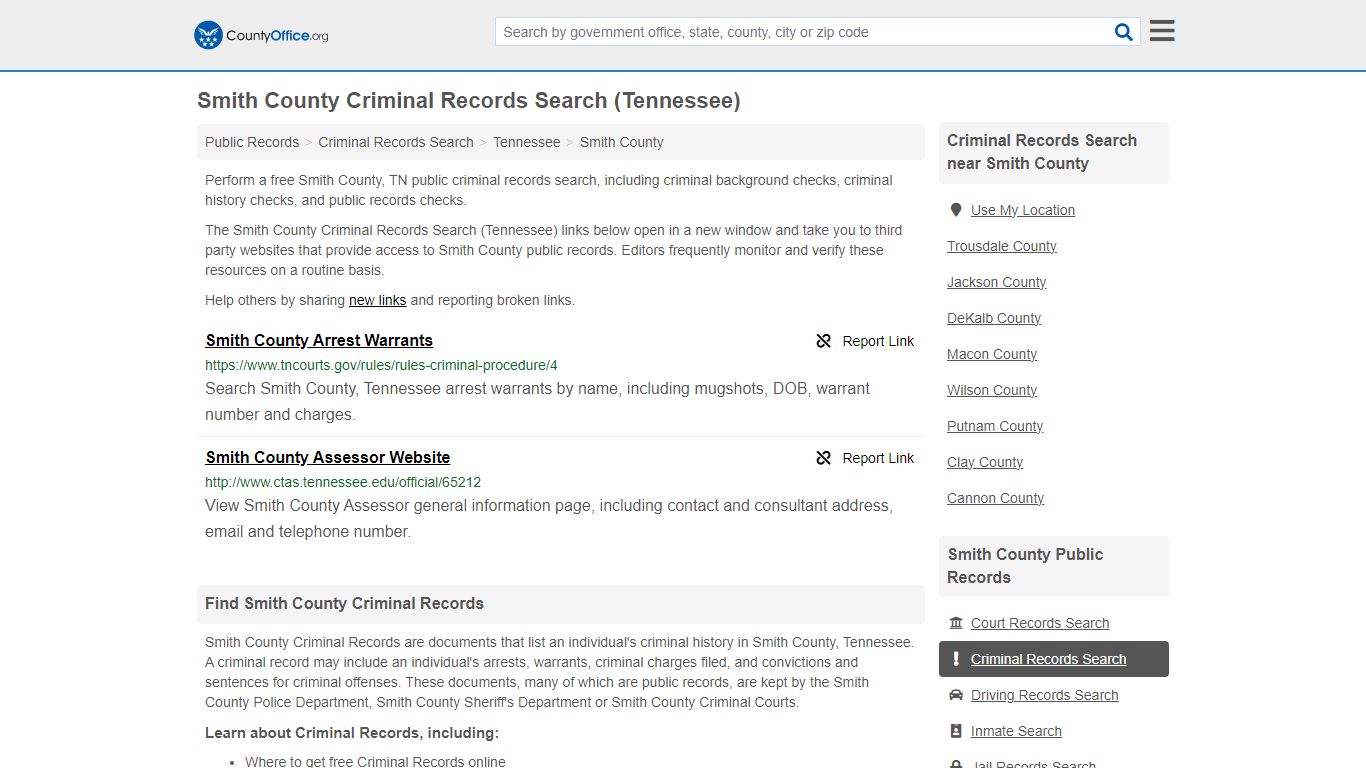Click Criminal Records Search near Smith County heading

1042,152
